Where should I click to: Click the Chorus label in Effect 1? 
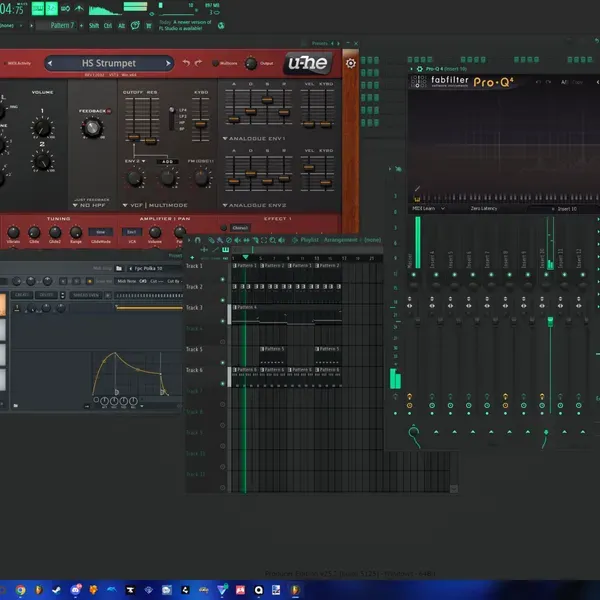click(x=240, y=228)
